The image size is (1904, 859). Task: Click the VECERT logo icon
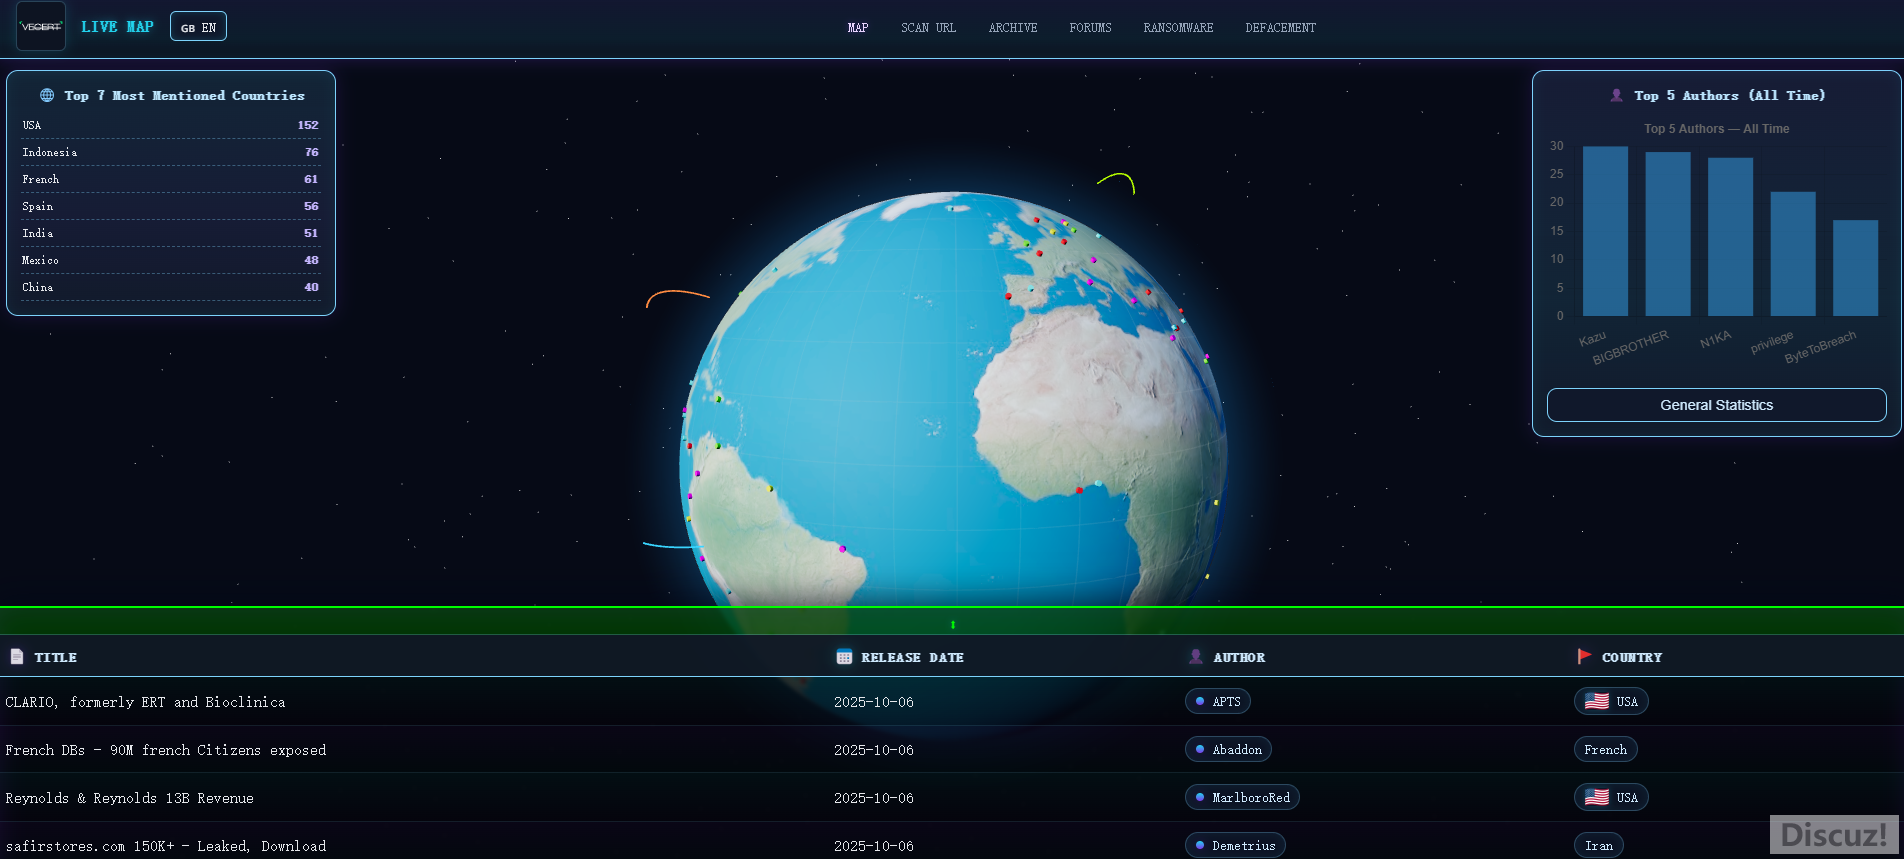[x=41, y=27]
